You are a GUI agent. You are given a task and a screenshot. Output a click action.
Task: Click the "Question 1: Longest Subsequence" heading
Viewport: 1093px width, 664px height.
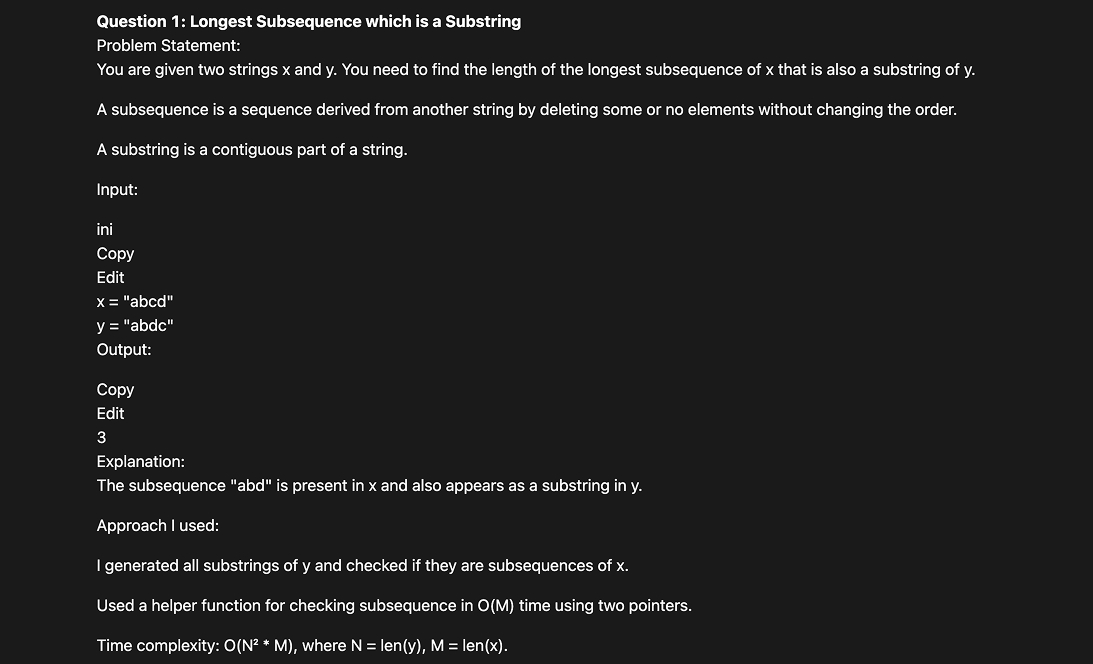pos(309,22)
